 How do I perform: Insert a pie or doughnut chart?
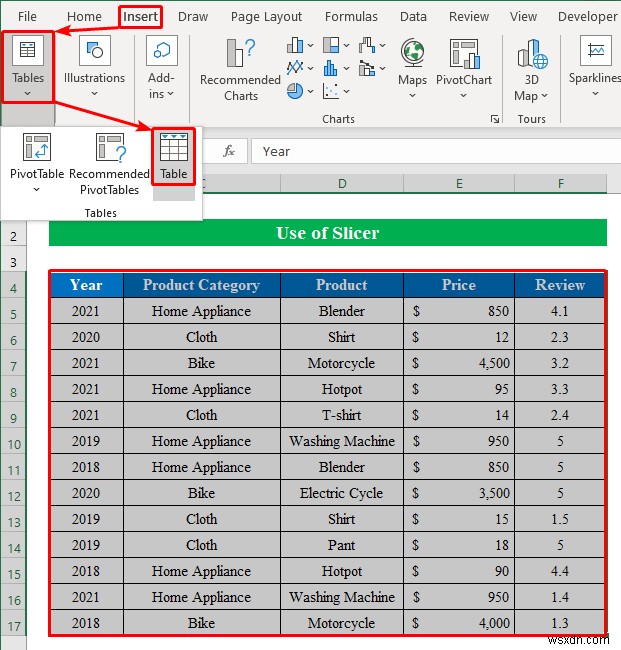pyautogui.click(x=295, y=91)
